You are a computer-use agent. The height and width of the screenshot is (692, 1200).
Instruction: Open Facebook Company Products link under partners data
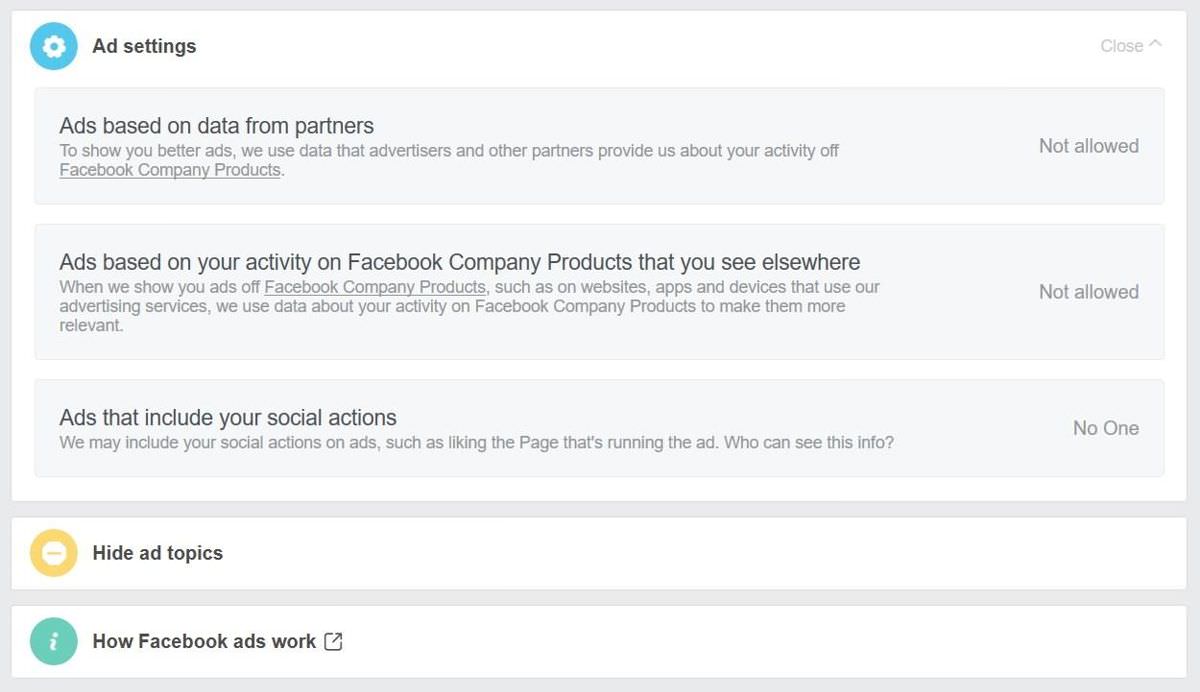coord(170,170)
